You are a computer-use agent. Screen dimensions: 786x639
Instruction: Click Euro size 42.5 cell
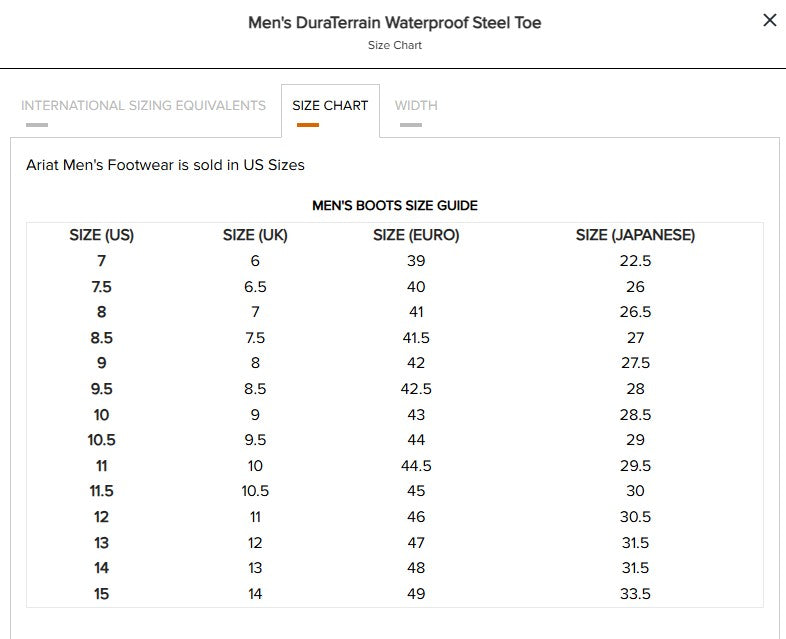point(416,389)
